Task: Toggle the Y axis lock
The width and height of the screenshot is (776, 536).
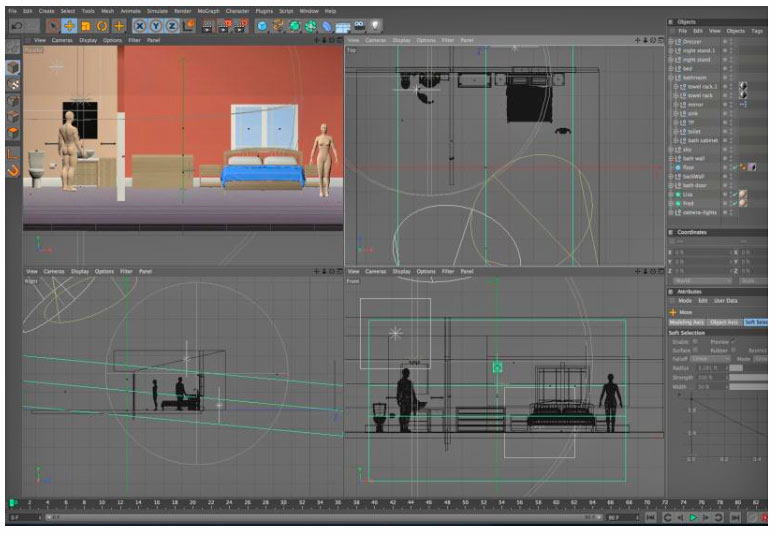Action: pyautogui.click(x=157, y=25)
